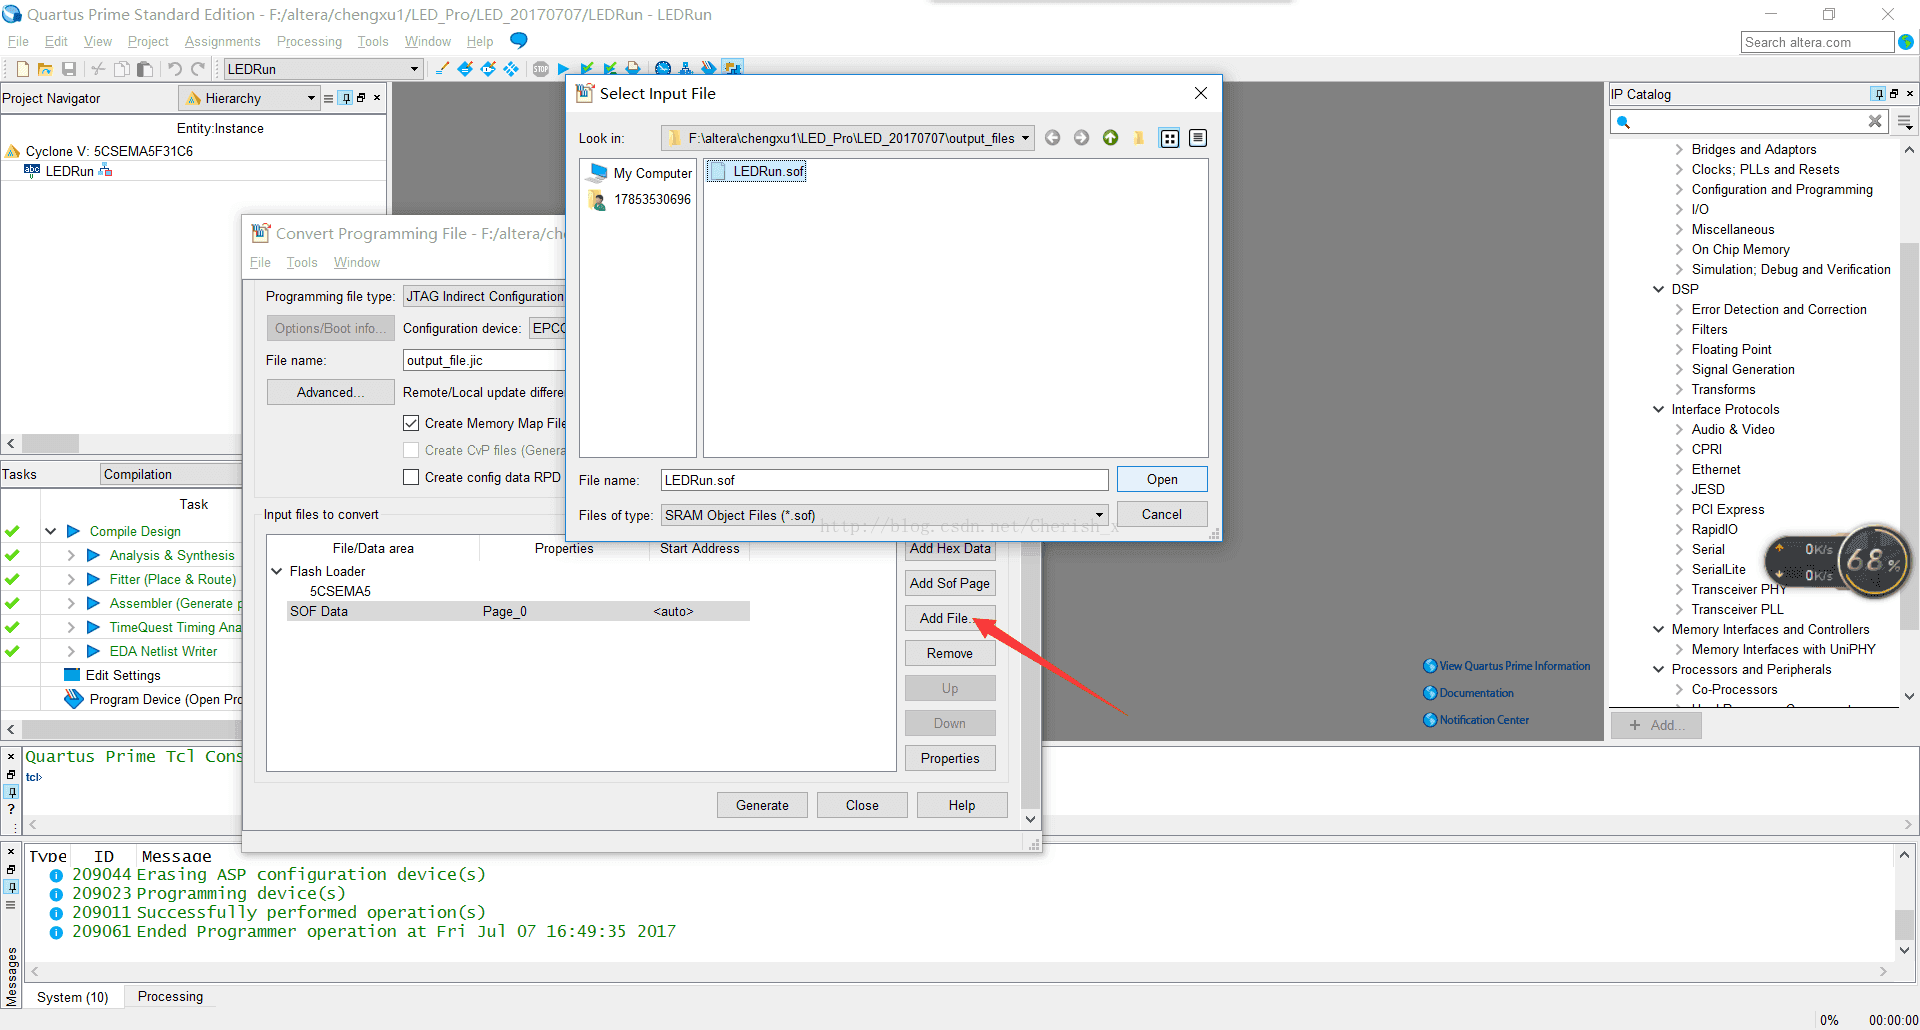This screenshot has height=1030, width=1920.
Task: Click Cancel in Select Input File dialog
Action: (1162, 515)
